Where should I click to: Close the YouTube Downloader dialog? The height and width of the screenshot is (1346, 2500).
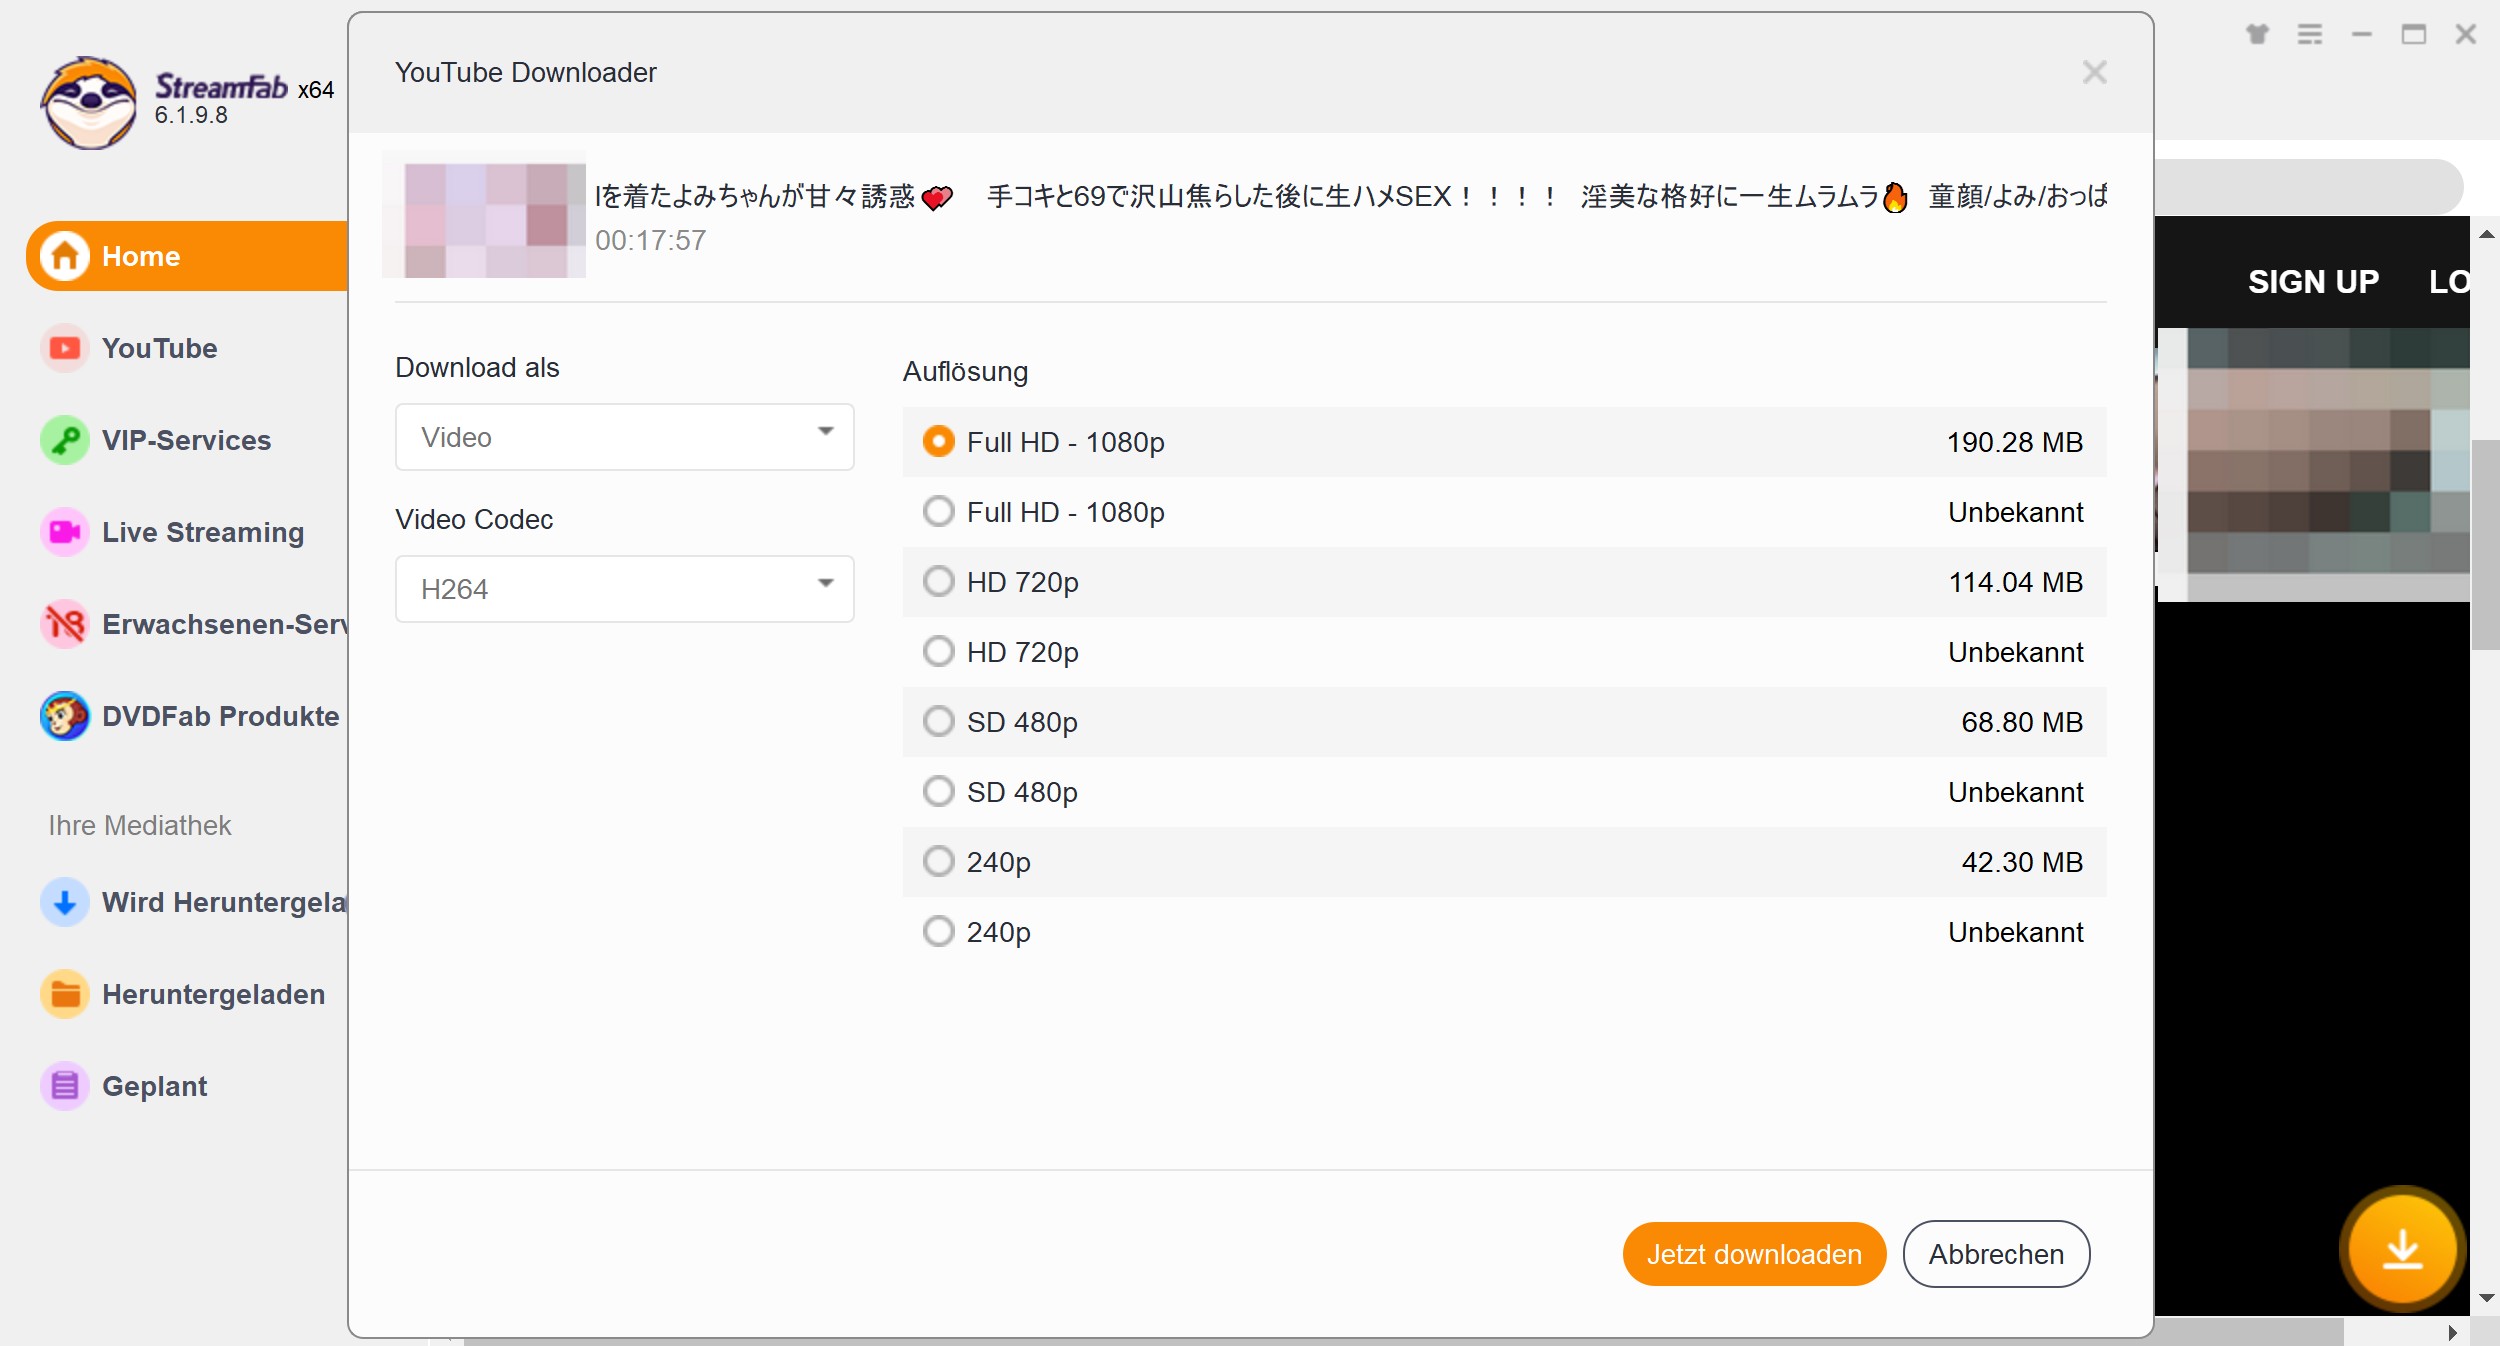click(2095, 72)
